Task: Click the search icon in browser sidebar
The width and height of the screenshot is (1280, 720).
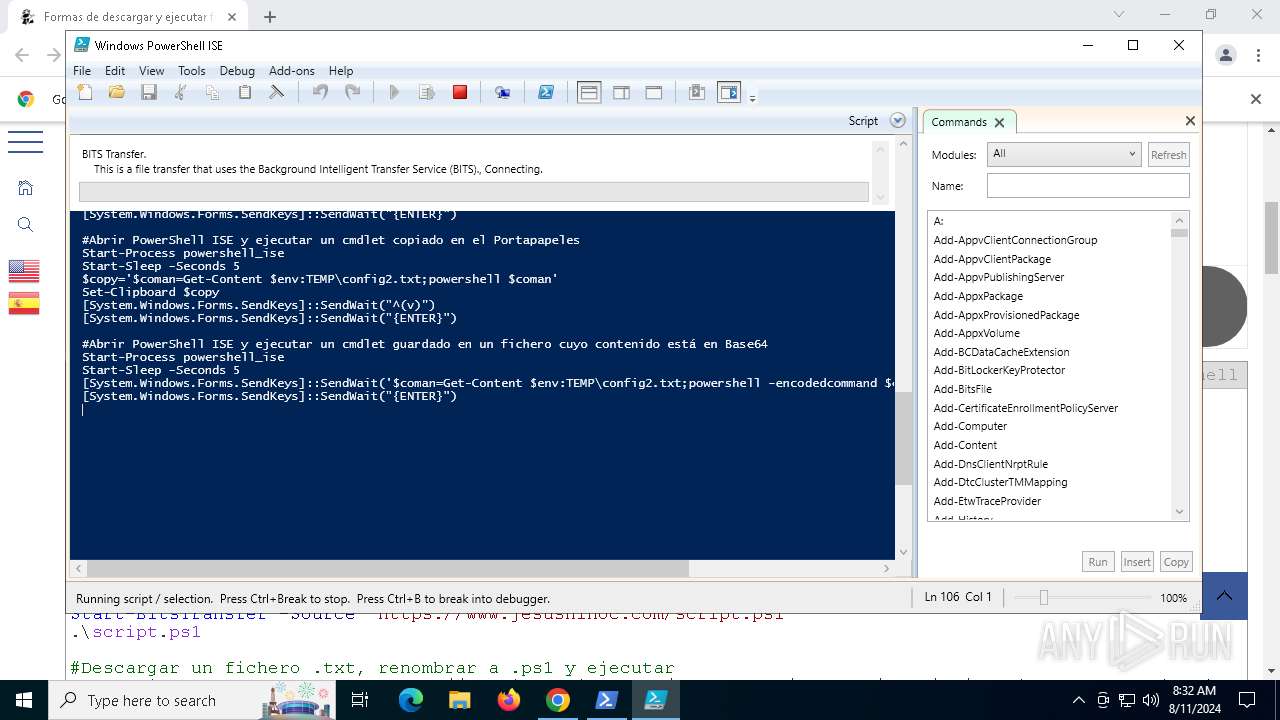Action: (26, 224)
